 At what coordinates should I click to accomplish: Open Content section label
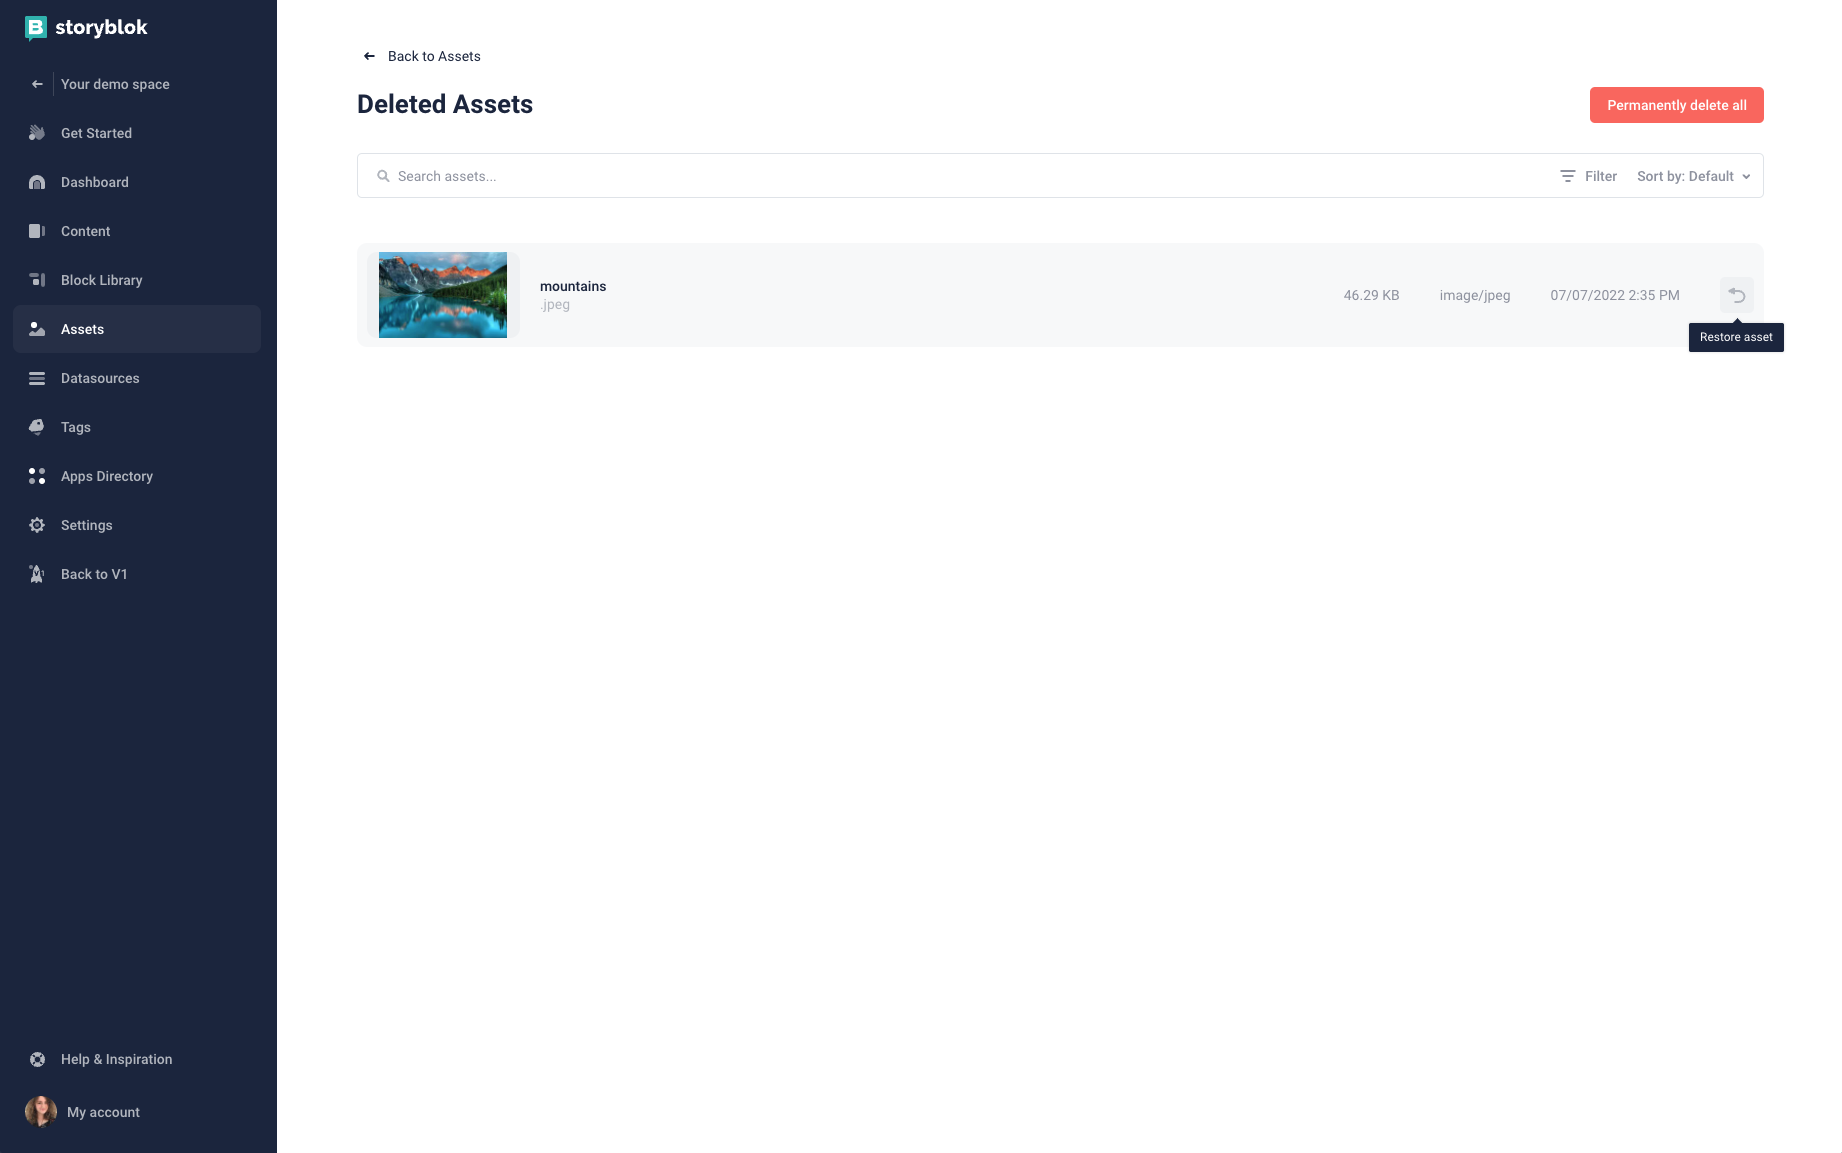[86, 231]
